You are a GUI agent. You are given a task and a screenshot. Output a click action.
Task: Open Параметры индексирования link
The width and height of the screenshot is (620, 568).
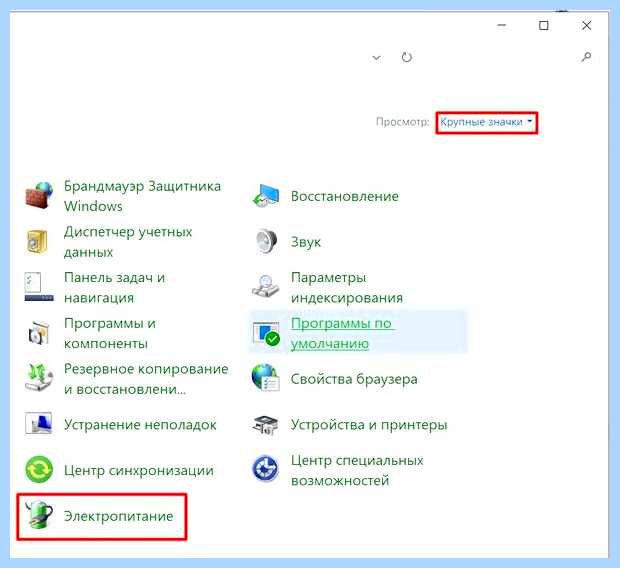click(x=347, y=287)
